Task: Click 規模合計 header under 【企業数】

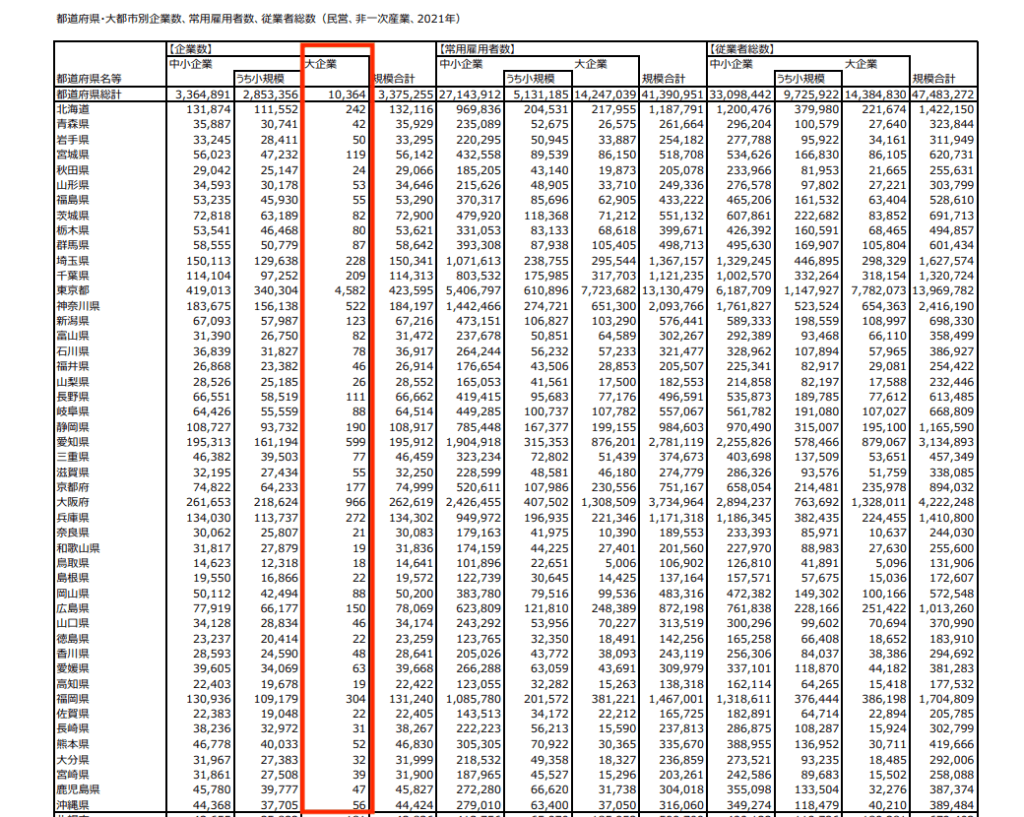Action: tap(394, 79)
